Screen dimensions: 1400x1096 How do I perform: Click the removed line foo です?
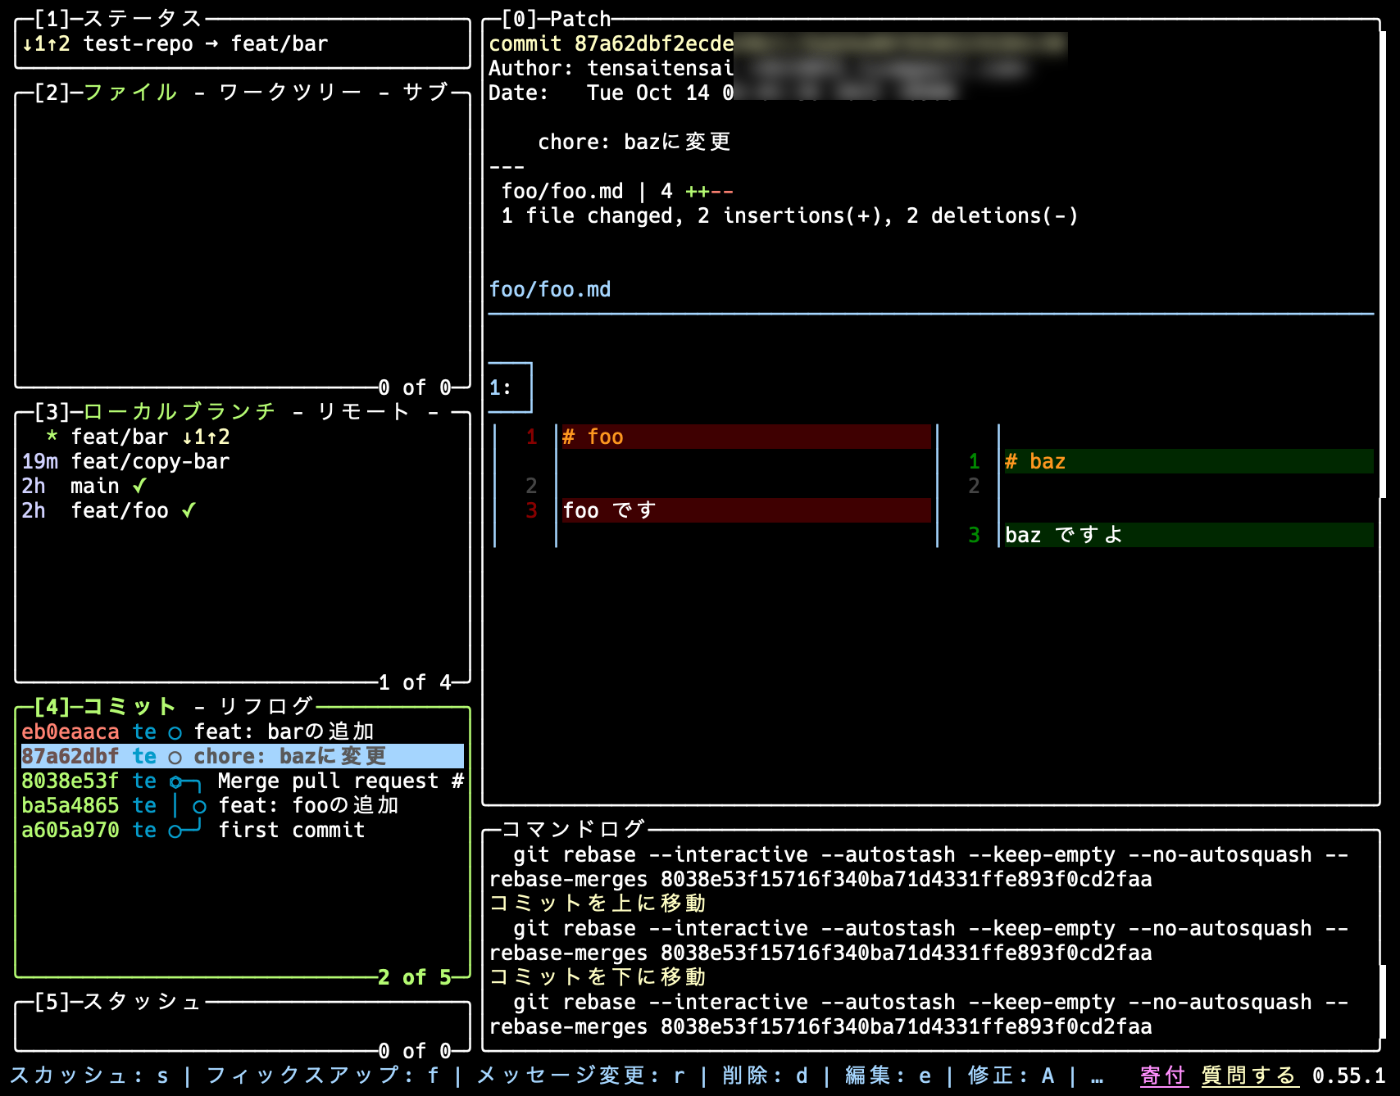pyautogui.click(x=746, y=511)
